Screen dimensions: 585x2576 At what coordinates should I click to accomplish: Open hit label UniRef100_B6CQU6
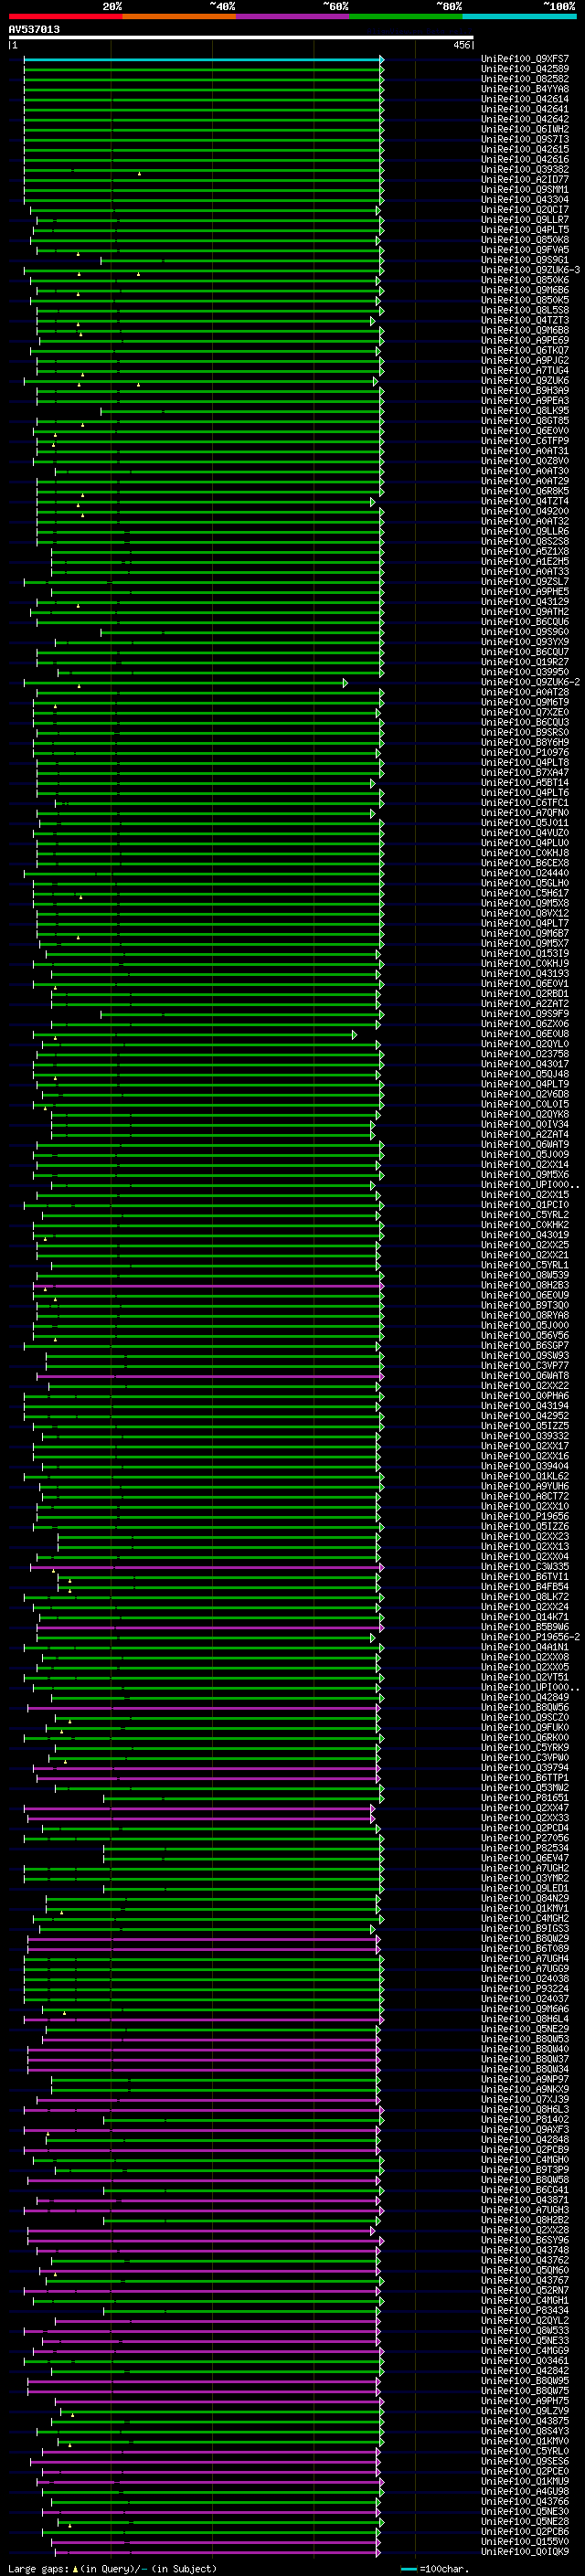pyautogui.click(x=525, y=622)
